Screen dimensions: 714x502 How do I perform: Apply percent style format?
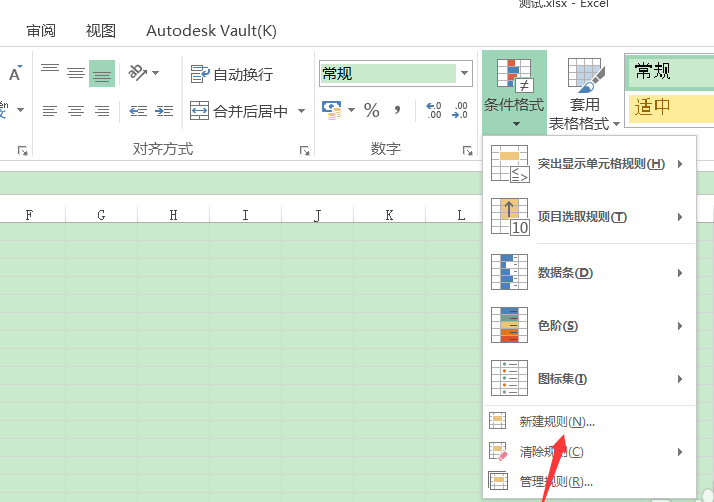click(x=371, y=110)
